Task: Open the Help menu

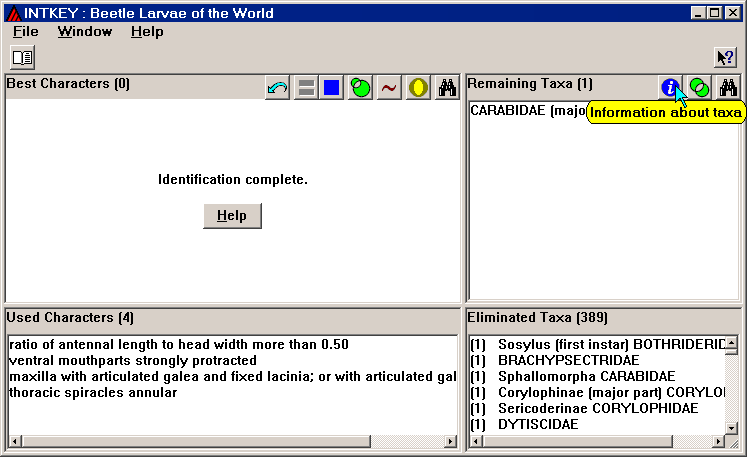Action: [x=147, y=31]
